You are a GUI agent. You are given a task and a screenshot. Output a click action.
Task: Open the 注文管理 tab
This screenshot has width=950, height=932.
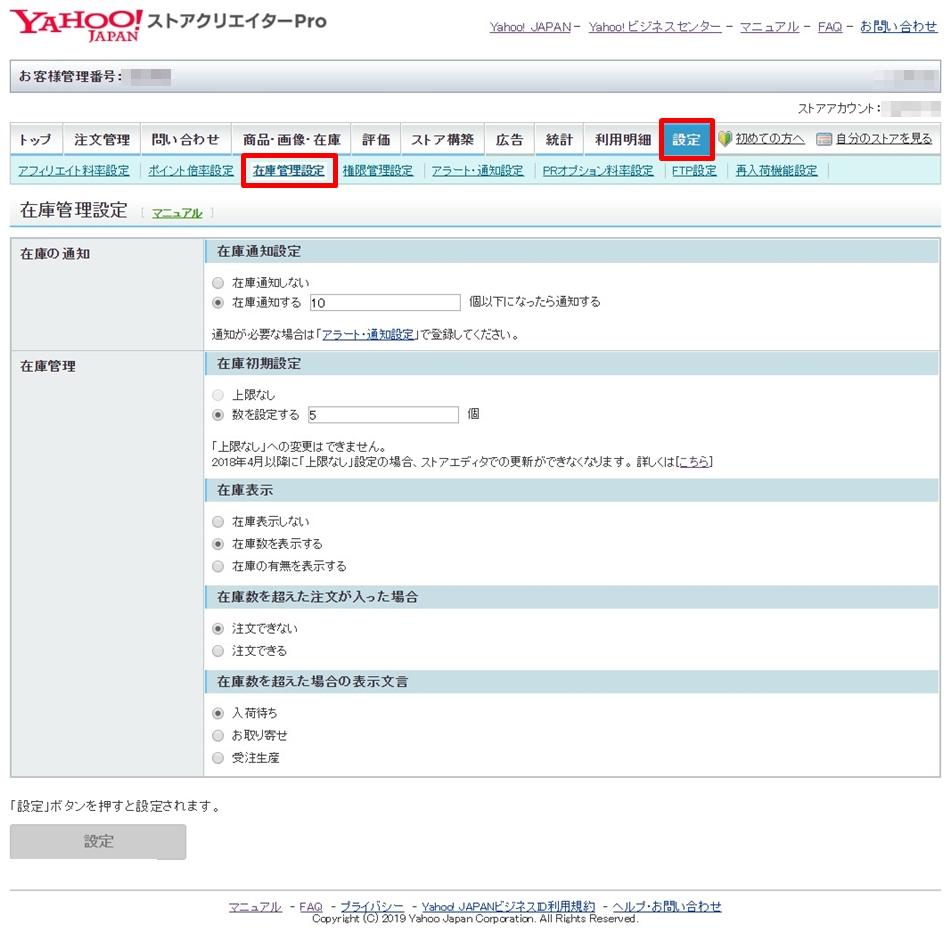102,139
